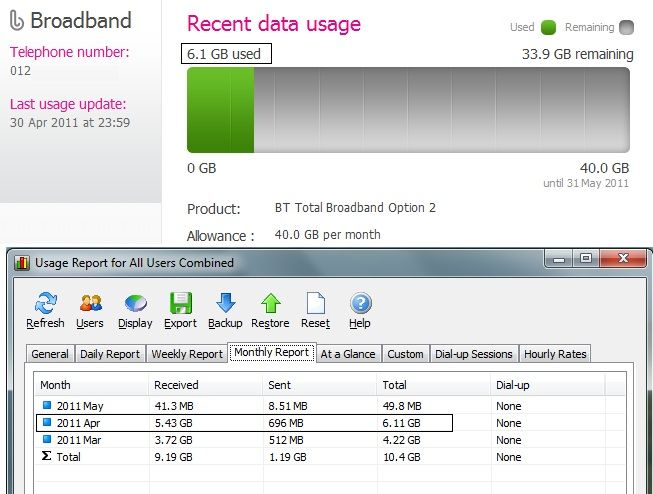The height and width of the screenshot is (494, 653).
Task: Select the 2011 May row
Action: [329, 406]
